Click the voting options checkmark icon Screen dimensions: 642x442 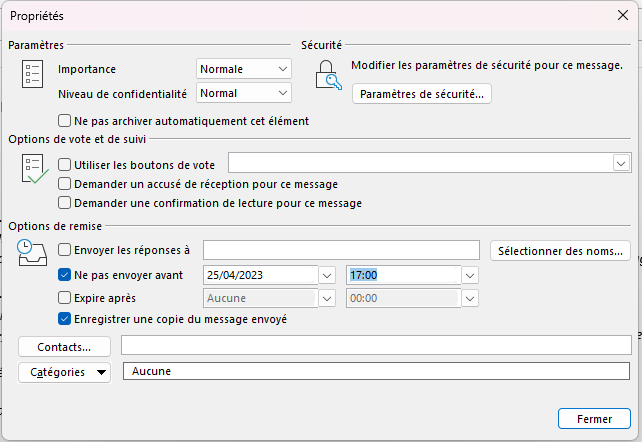[x=33, y=170]
